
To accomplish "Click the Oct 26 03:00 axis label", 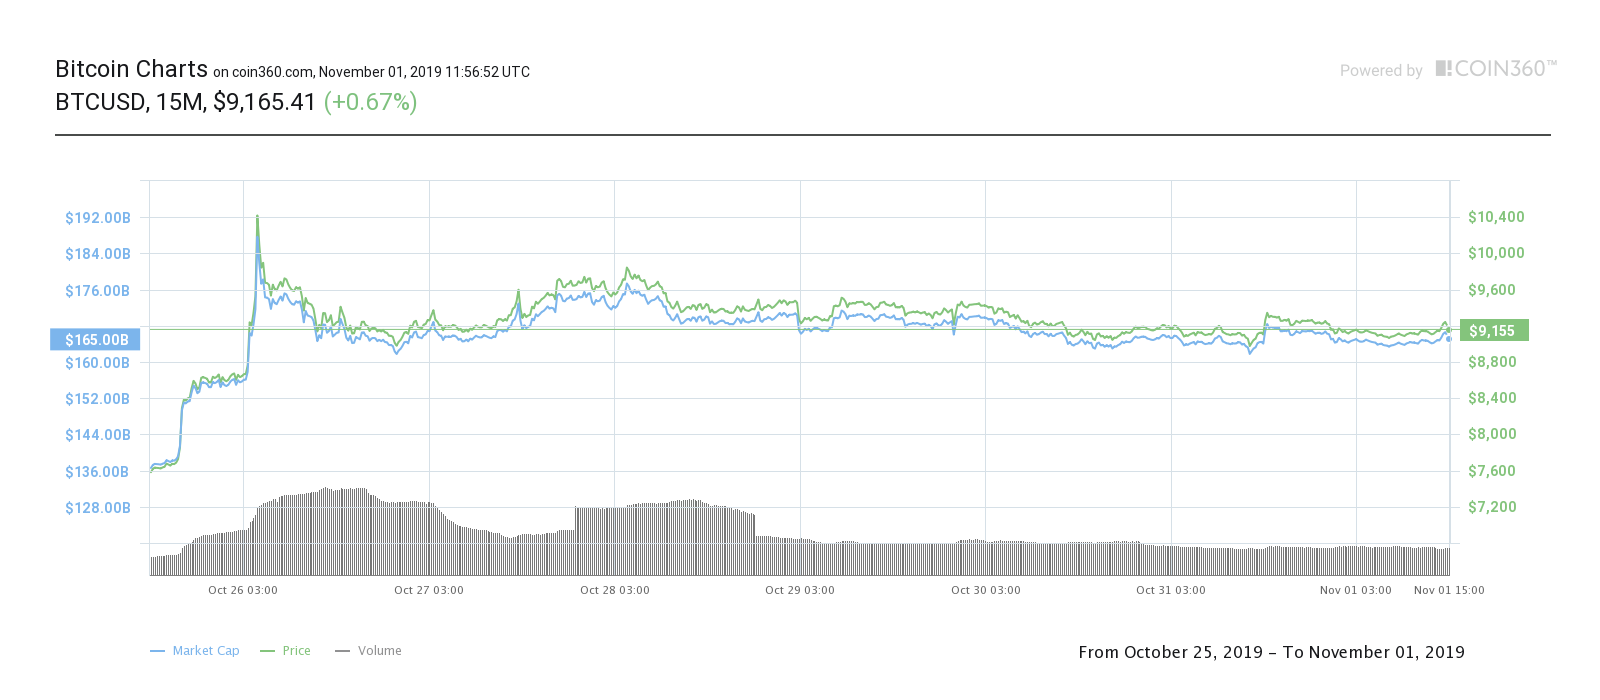I will 243,590.
